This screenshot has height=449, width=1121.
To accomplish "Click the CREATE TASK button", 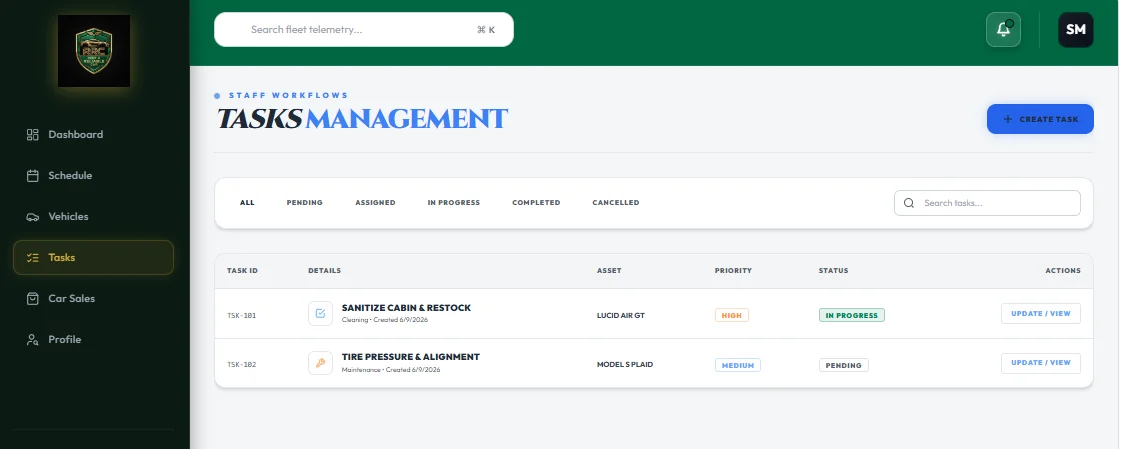I will point(1040,119).
